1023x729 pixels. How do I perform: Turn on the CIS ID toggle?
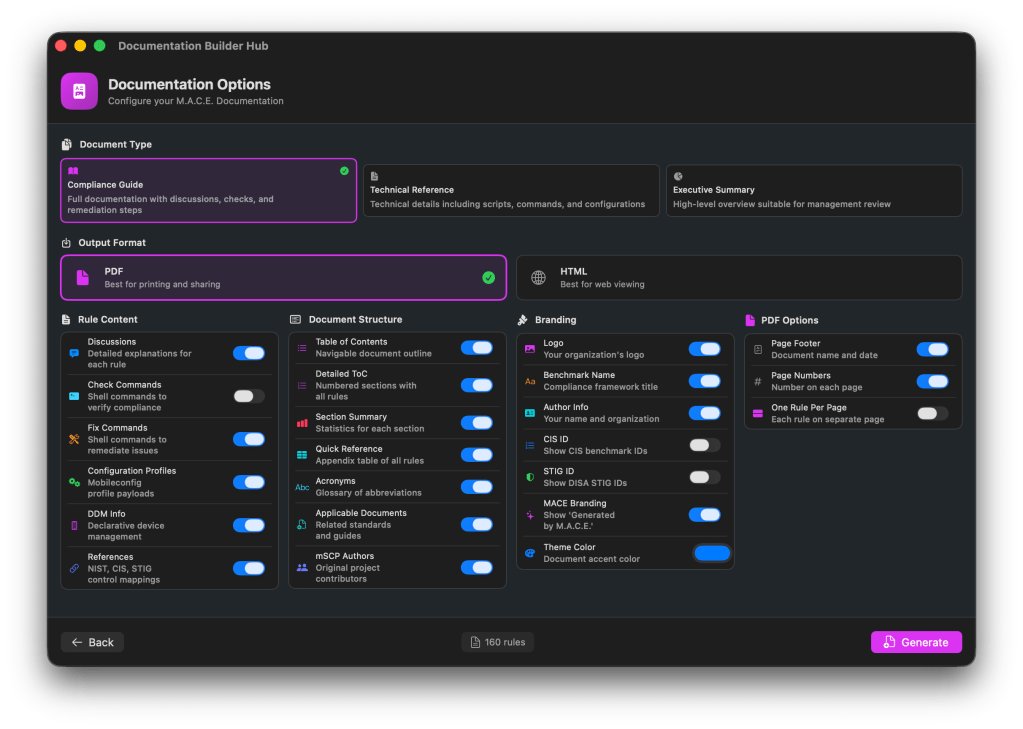tap(704, 445)
